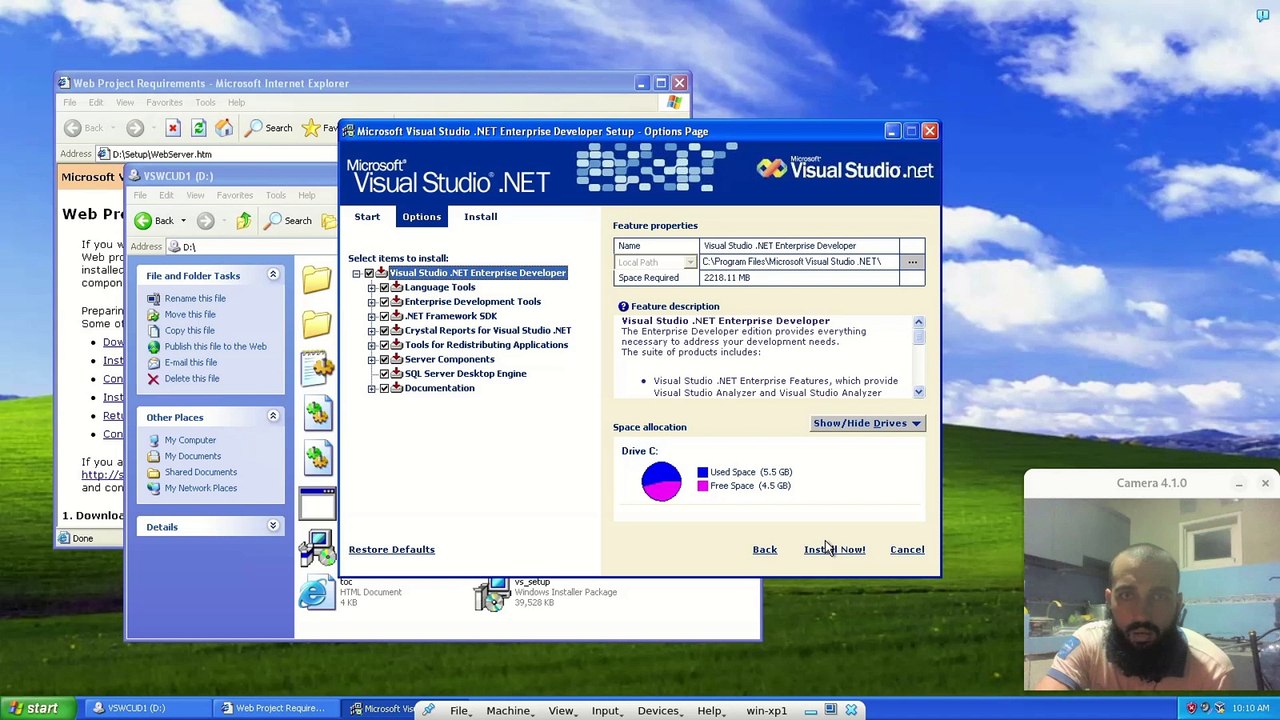Viewport: 1280px width, 720px height.
Task: Click the green Back arrow in VSWCUD1 window
Action: [x=143, y=221]
